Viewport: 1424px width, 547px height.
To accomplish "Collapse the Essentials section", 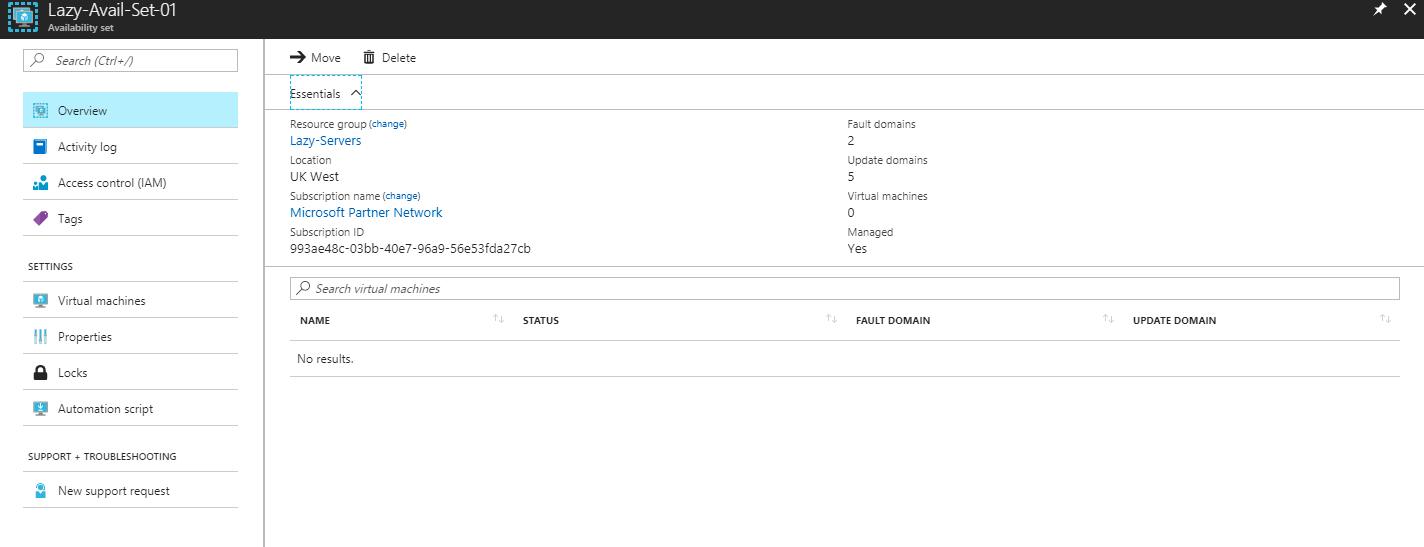I will (x=356, y=93).
